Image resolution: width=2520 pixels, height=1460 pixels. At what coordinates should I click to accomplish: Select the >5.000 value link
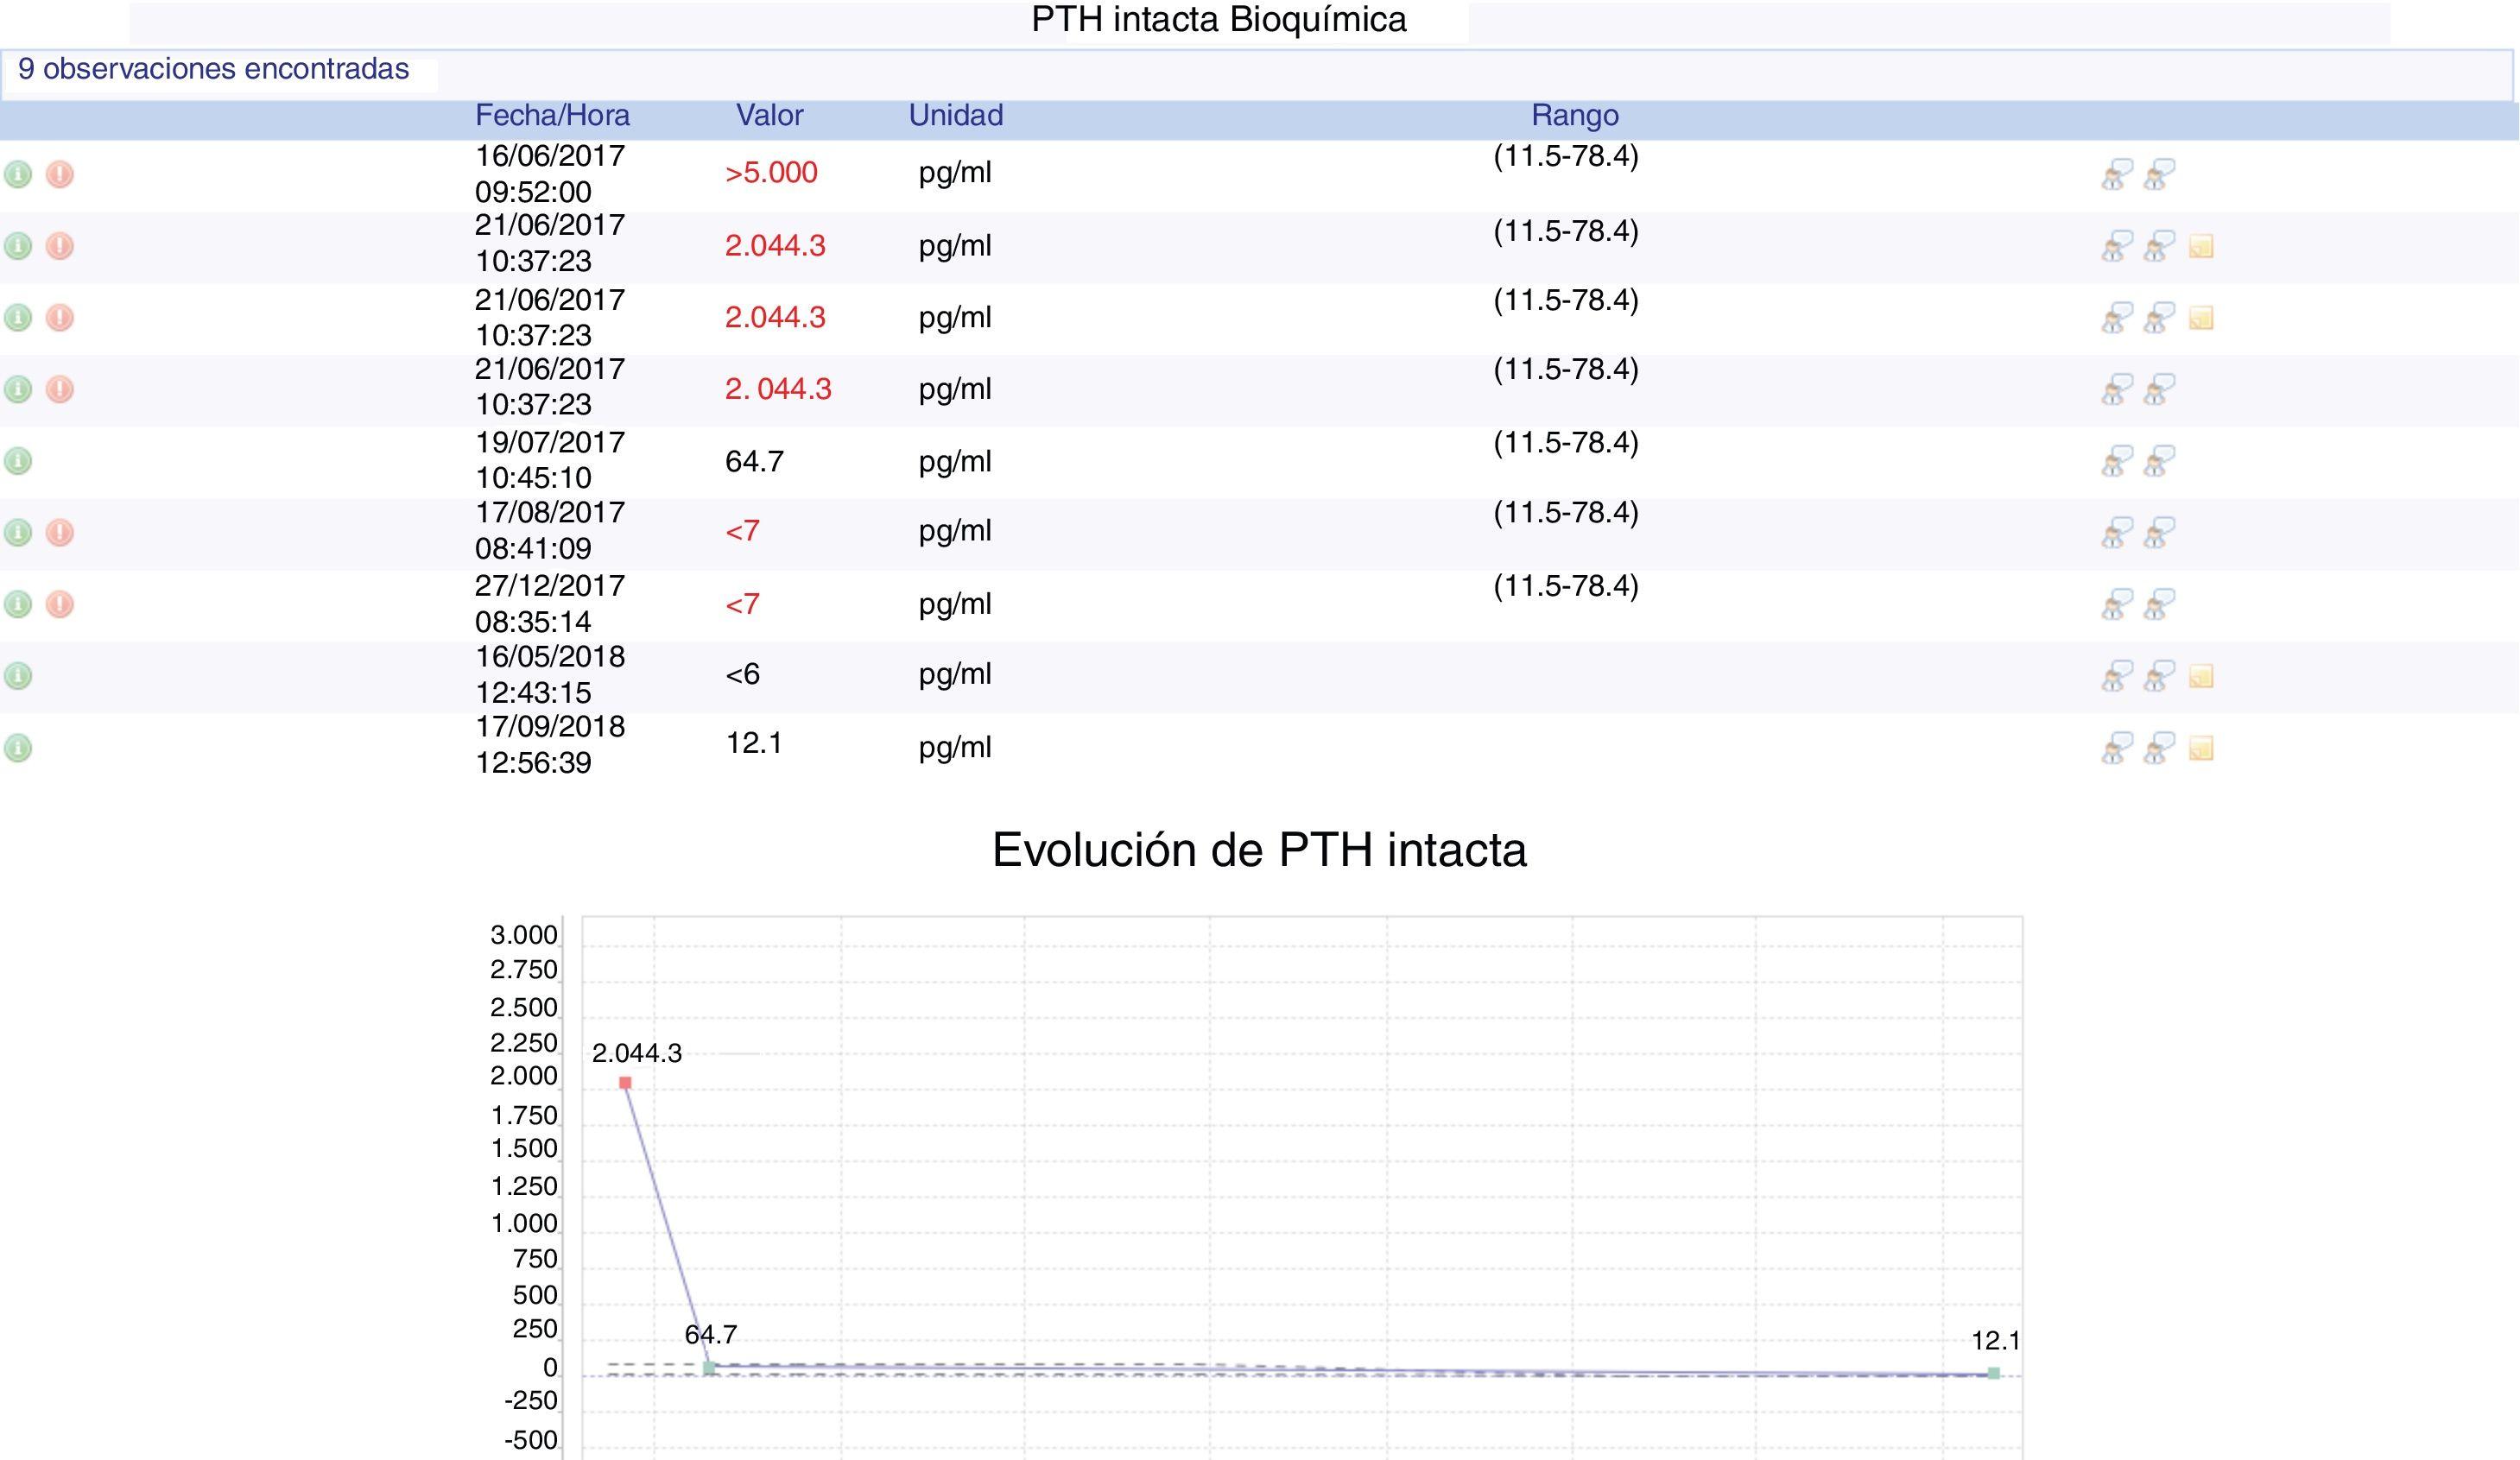click(771, 173)
